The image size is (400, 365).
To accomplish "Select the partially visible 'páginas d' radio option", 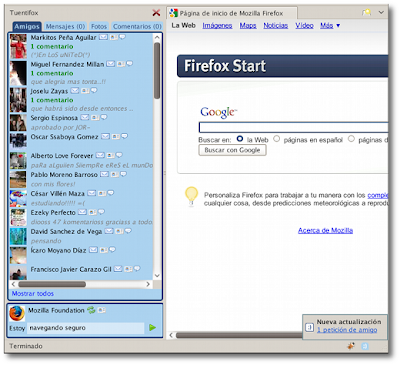I will click(351, 139).
